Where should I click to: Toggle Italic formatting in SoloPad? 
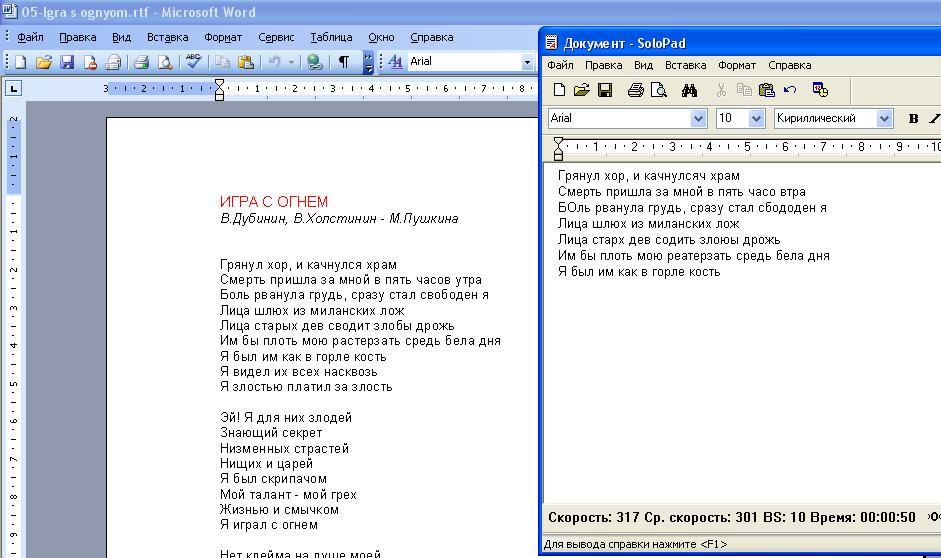click(x=934, y=118)
